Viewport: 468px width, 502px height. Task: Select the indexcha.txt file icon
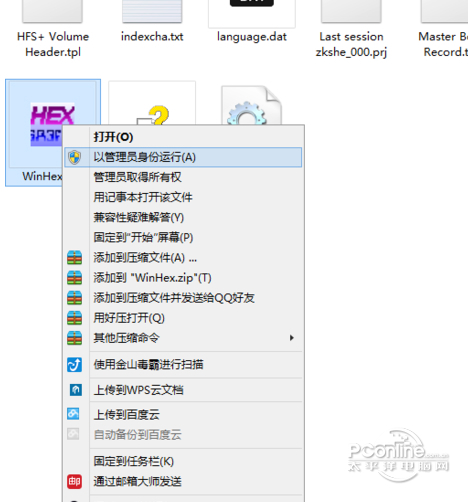pyautogui.click(x=152, y=11)
